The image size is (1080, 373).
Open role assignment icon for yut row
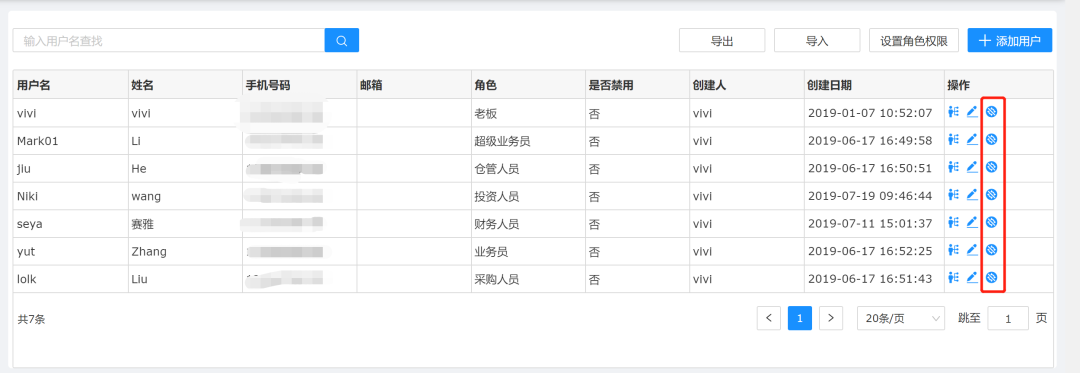click(x=954, y=250)
